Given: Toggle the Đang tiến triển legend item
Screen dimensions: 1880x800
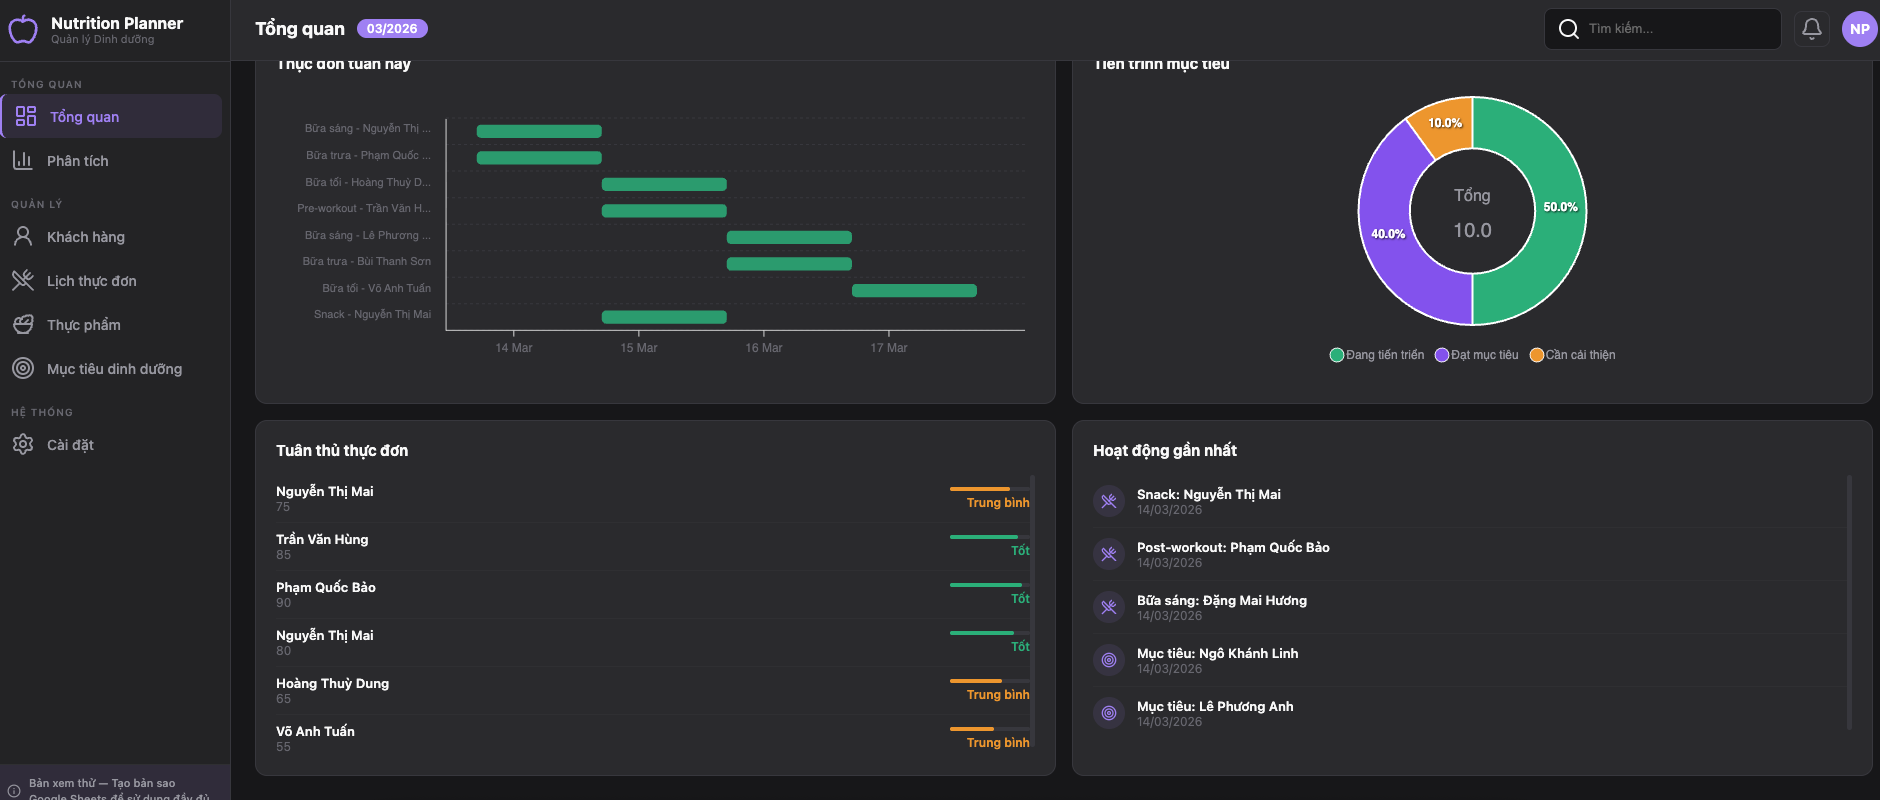Looking at the screenshot, I should click(x=1376, y=355).
